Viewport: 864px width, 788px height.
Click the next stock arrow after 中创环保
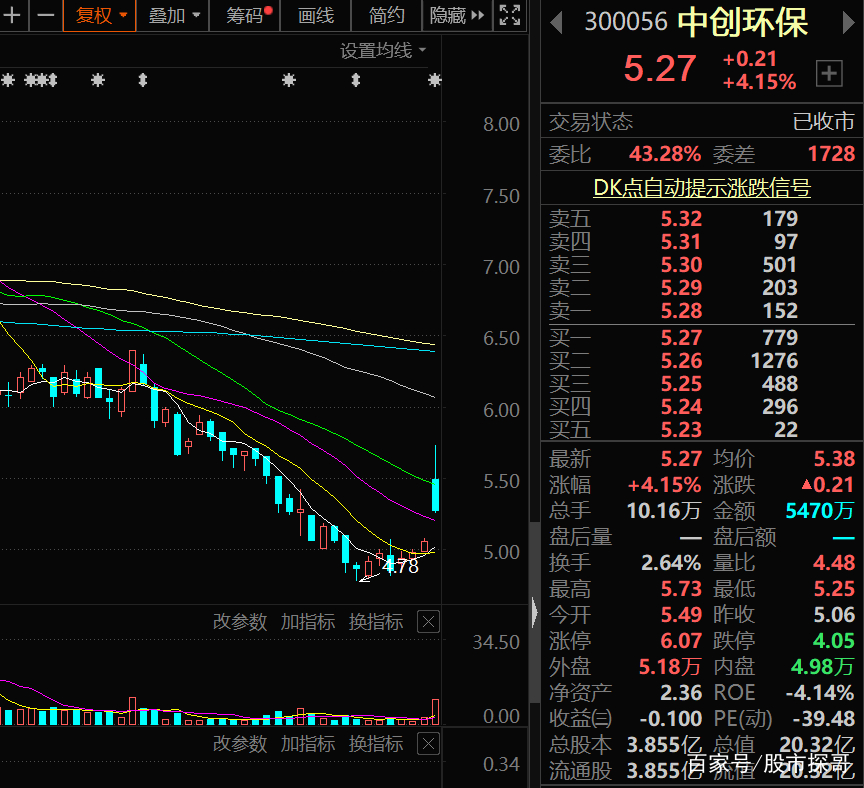849,22
